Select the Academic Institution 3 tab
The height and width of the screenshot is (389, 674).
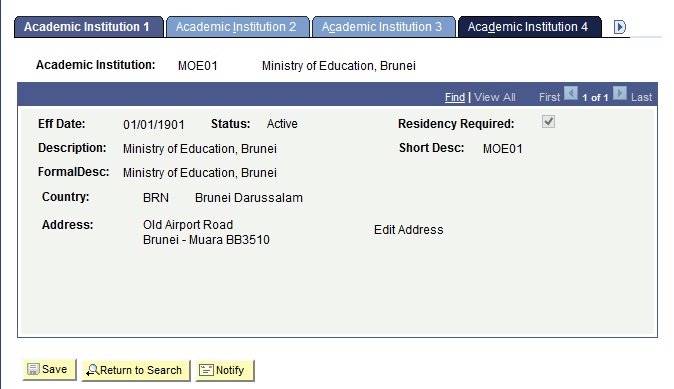383,27
